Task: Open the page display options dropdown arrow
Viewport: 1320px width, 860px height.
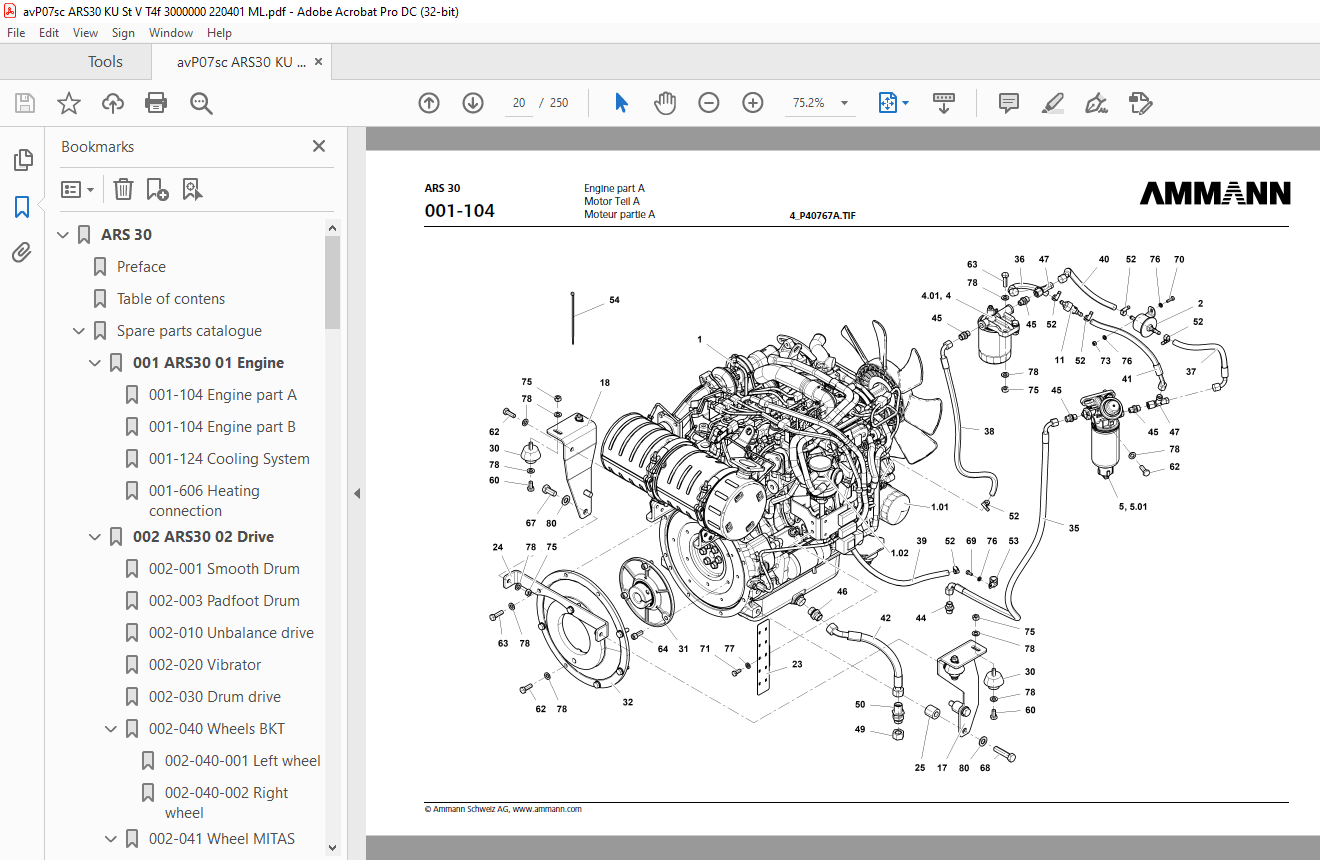Action: pos(906,103)
